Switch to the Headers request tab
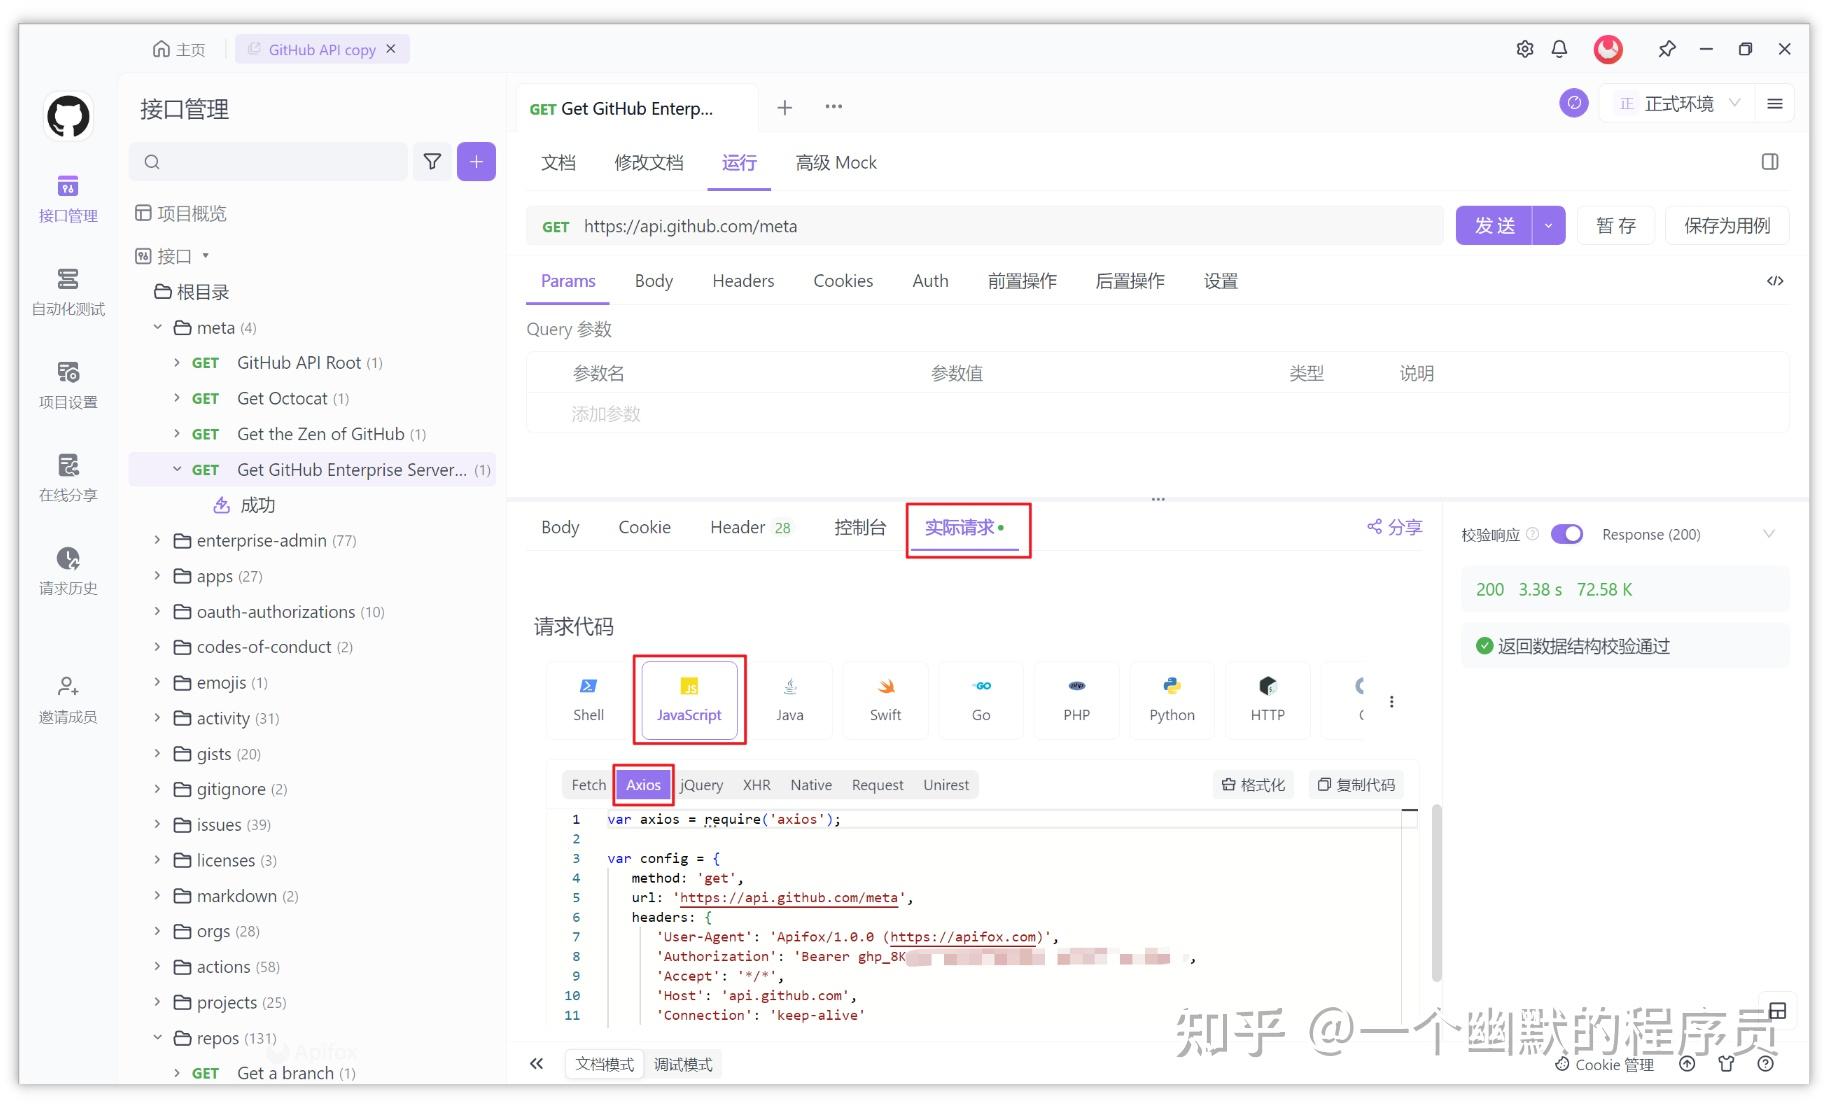Image resolution: width=1827 pixels, height=1106 pixels. pyautogui.click(x=743, y=281)
